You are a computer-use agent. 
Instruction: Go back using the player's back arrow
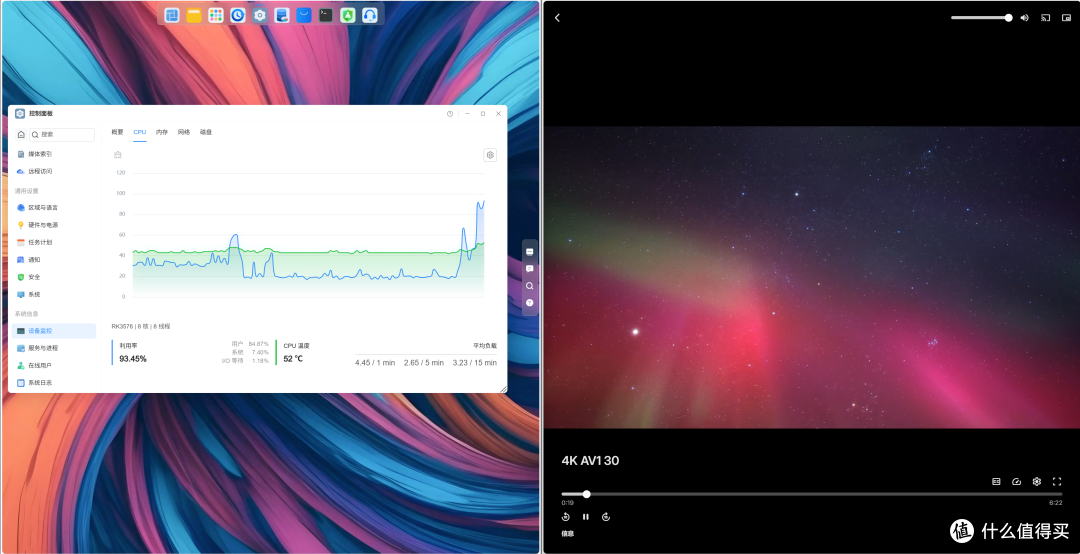pyautogui.click(x=557, y=18)
